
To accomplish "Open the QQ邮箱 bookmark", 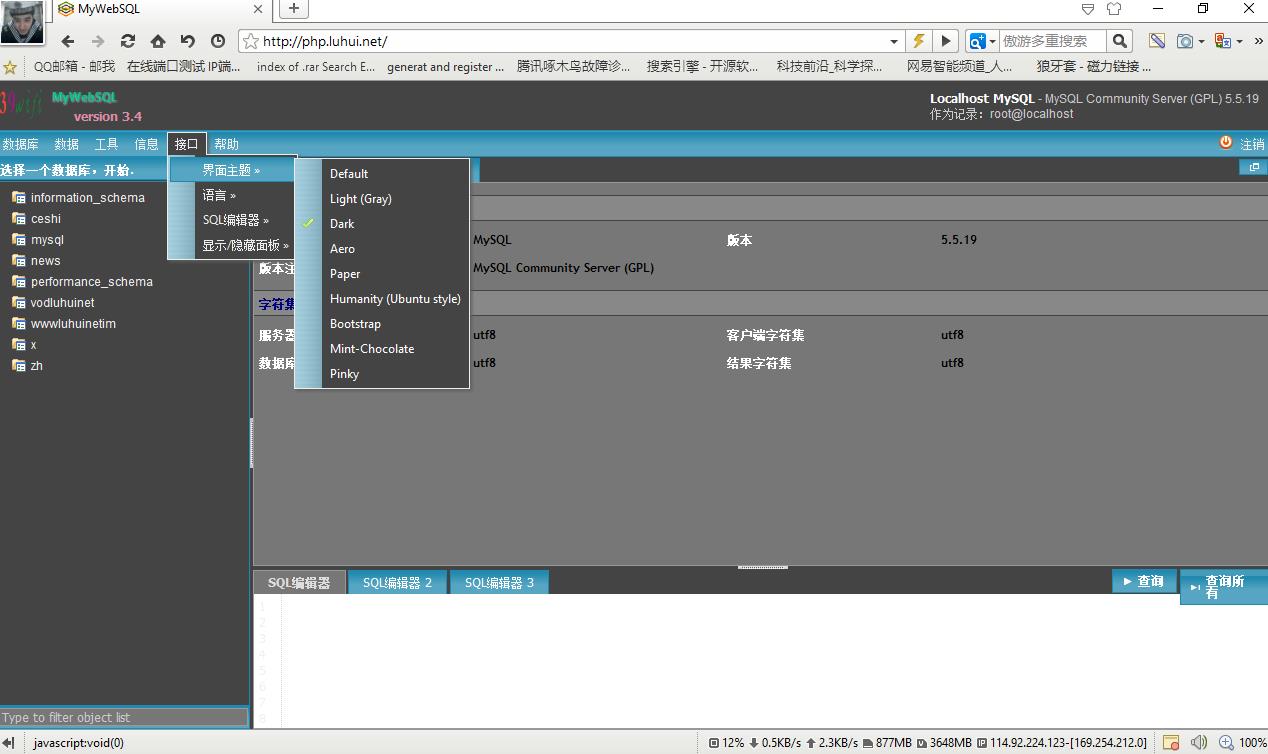I will (x=74, y=67).
